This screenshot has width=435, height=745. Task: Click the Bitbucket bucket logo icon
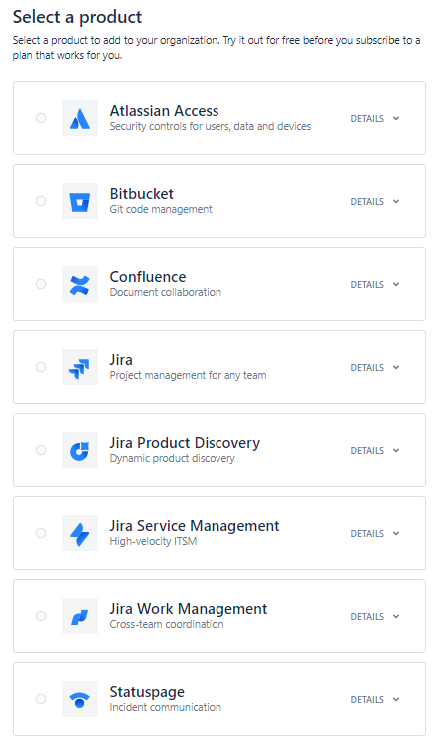click(80, 201)
